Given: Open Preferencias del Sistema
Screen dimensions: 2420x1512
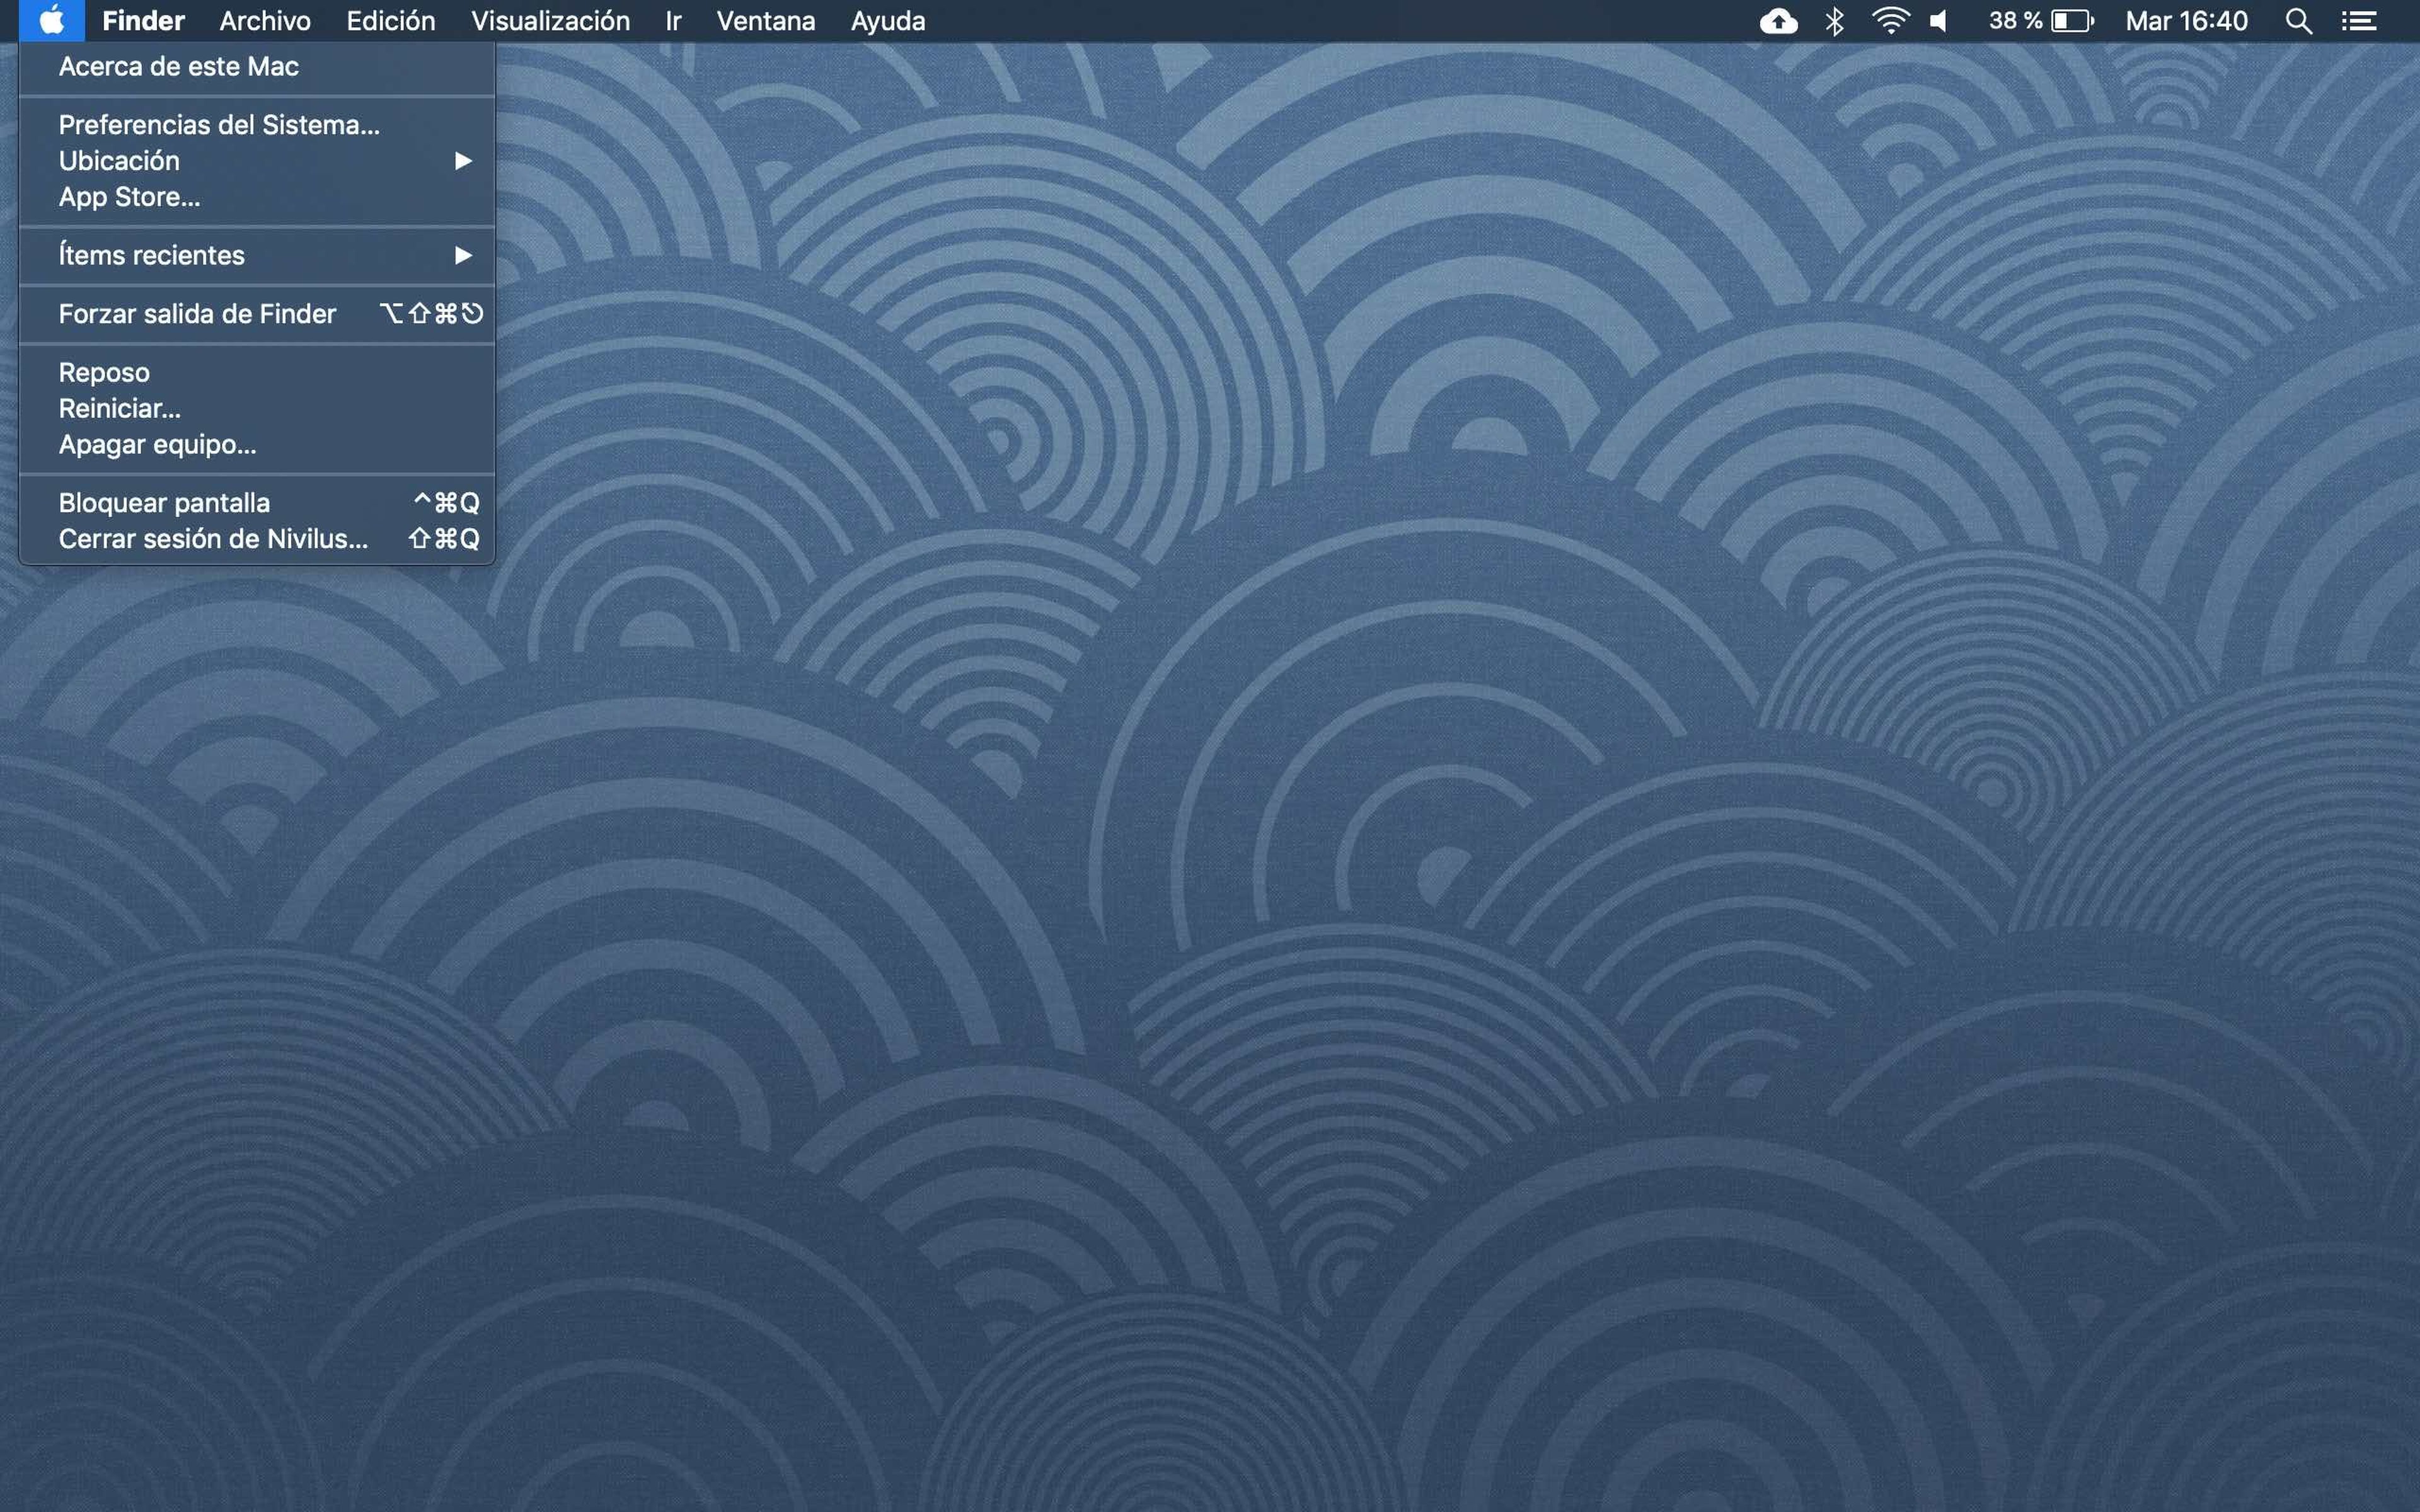Looking at the screenshot, I should 219,125.
